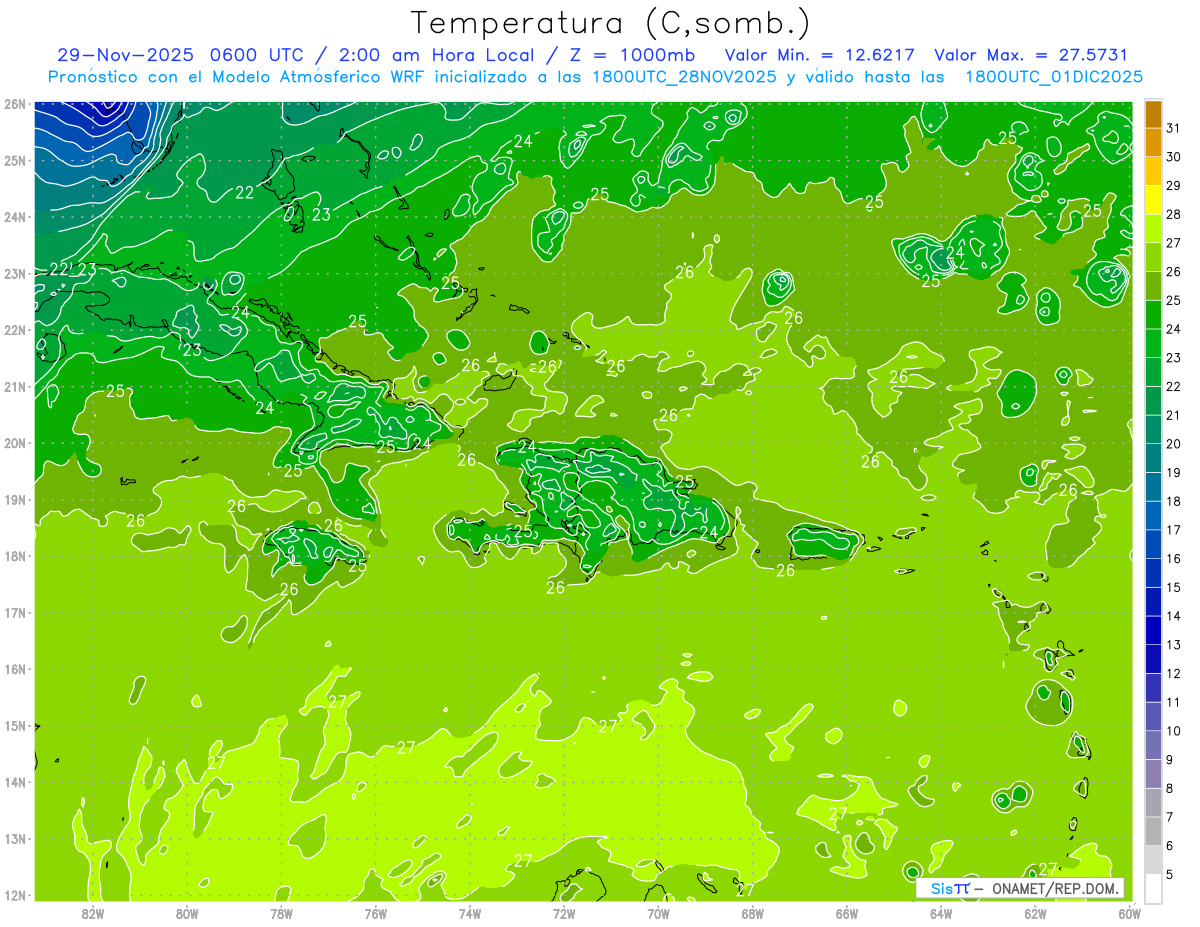
Task: Click the '20N' latitude axis label
Action: 14,443
